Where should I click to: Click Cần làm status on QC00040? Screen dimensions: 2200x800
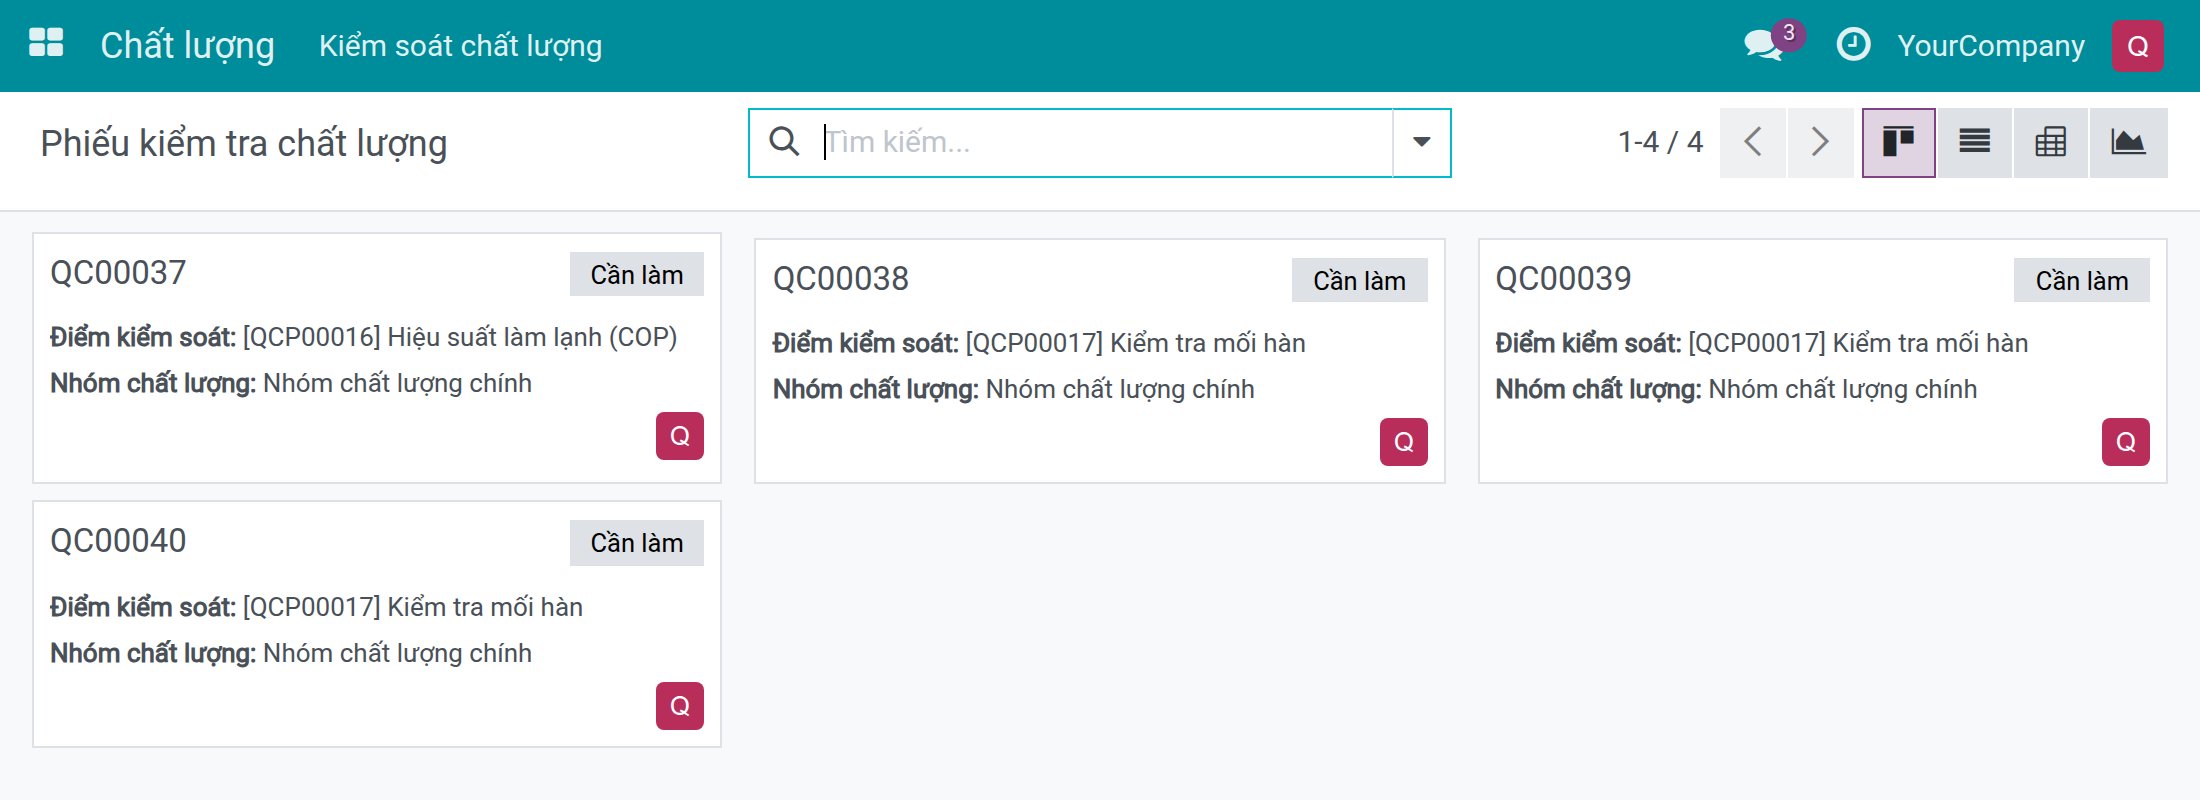coord(637,543)
